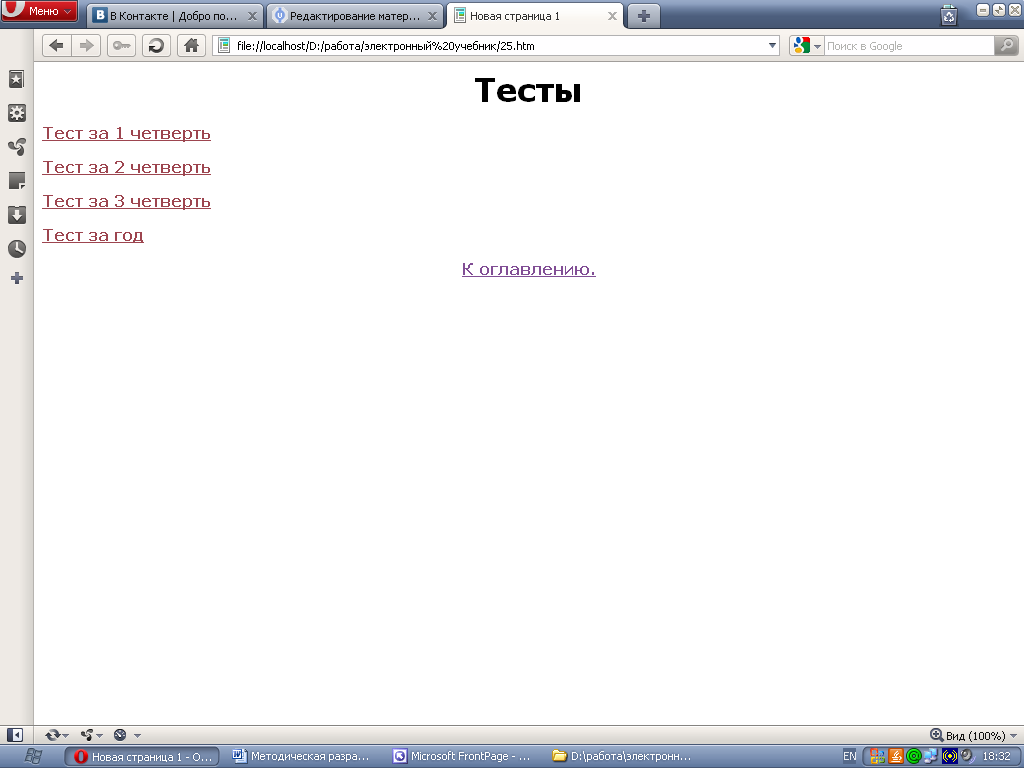Open the red Opera Меню button
The image size is (1024, 768).
coord(39,11)
